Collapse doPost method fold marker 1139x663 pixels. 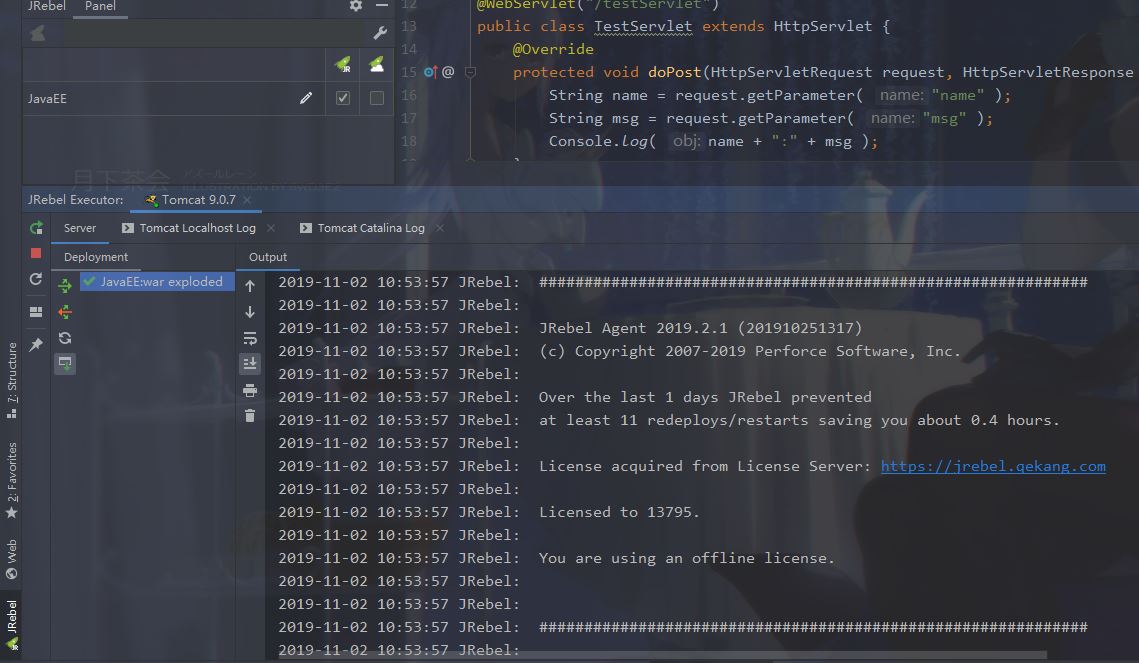[x=470, y=72]
